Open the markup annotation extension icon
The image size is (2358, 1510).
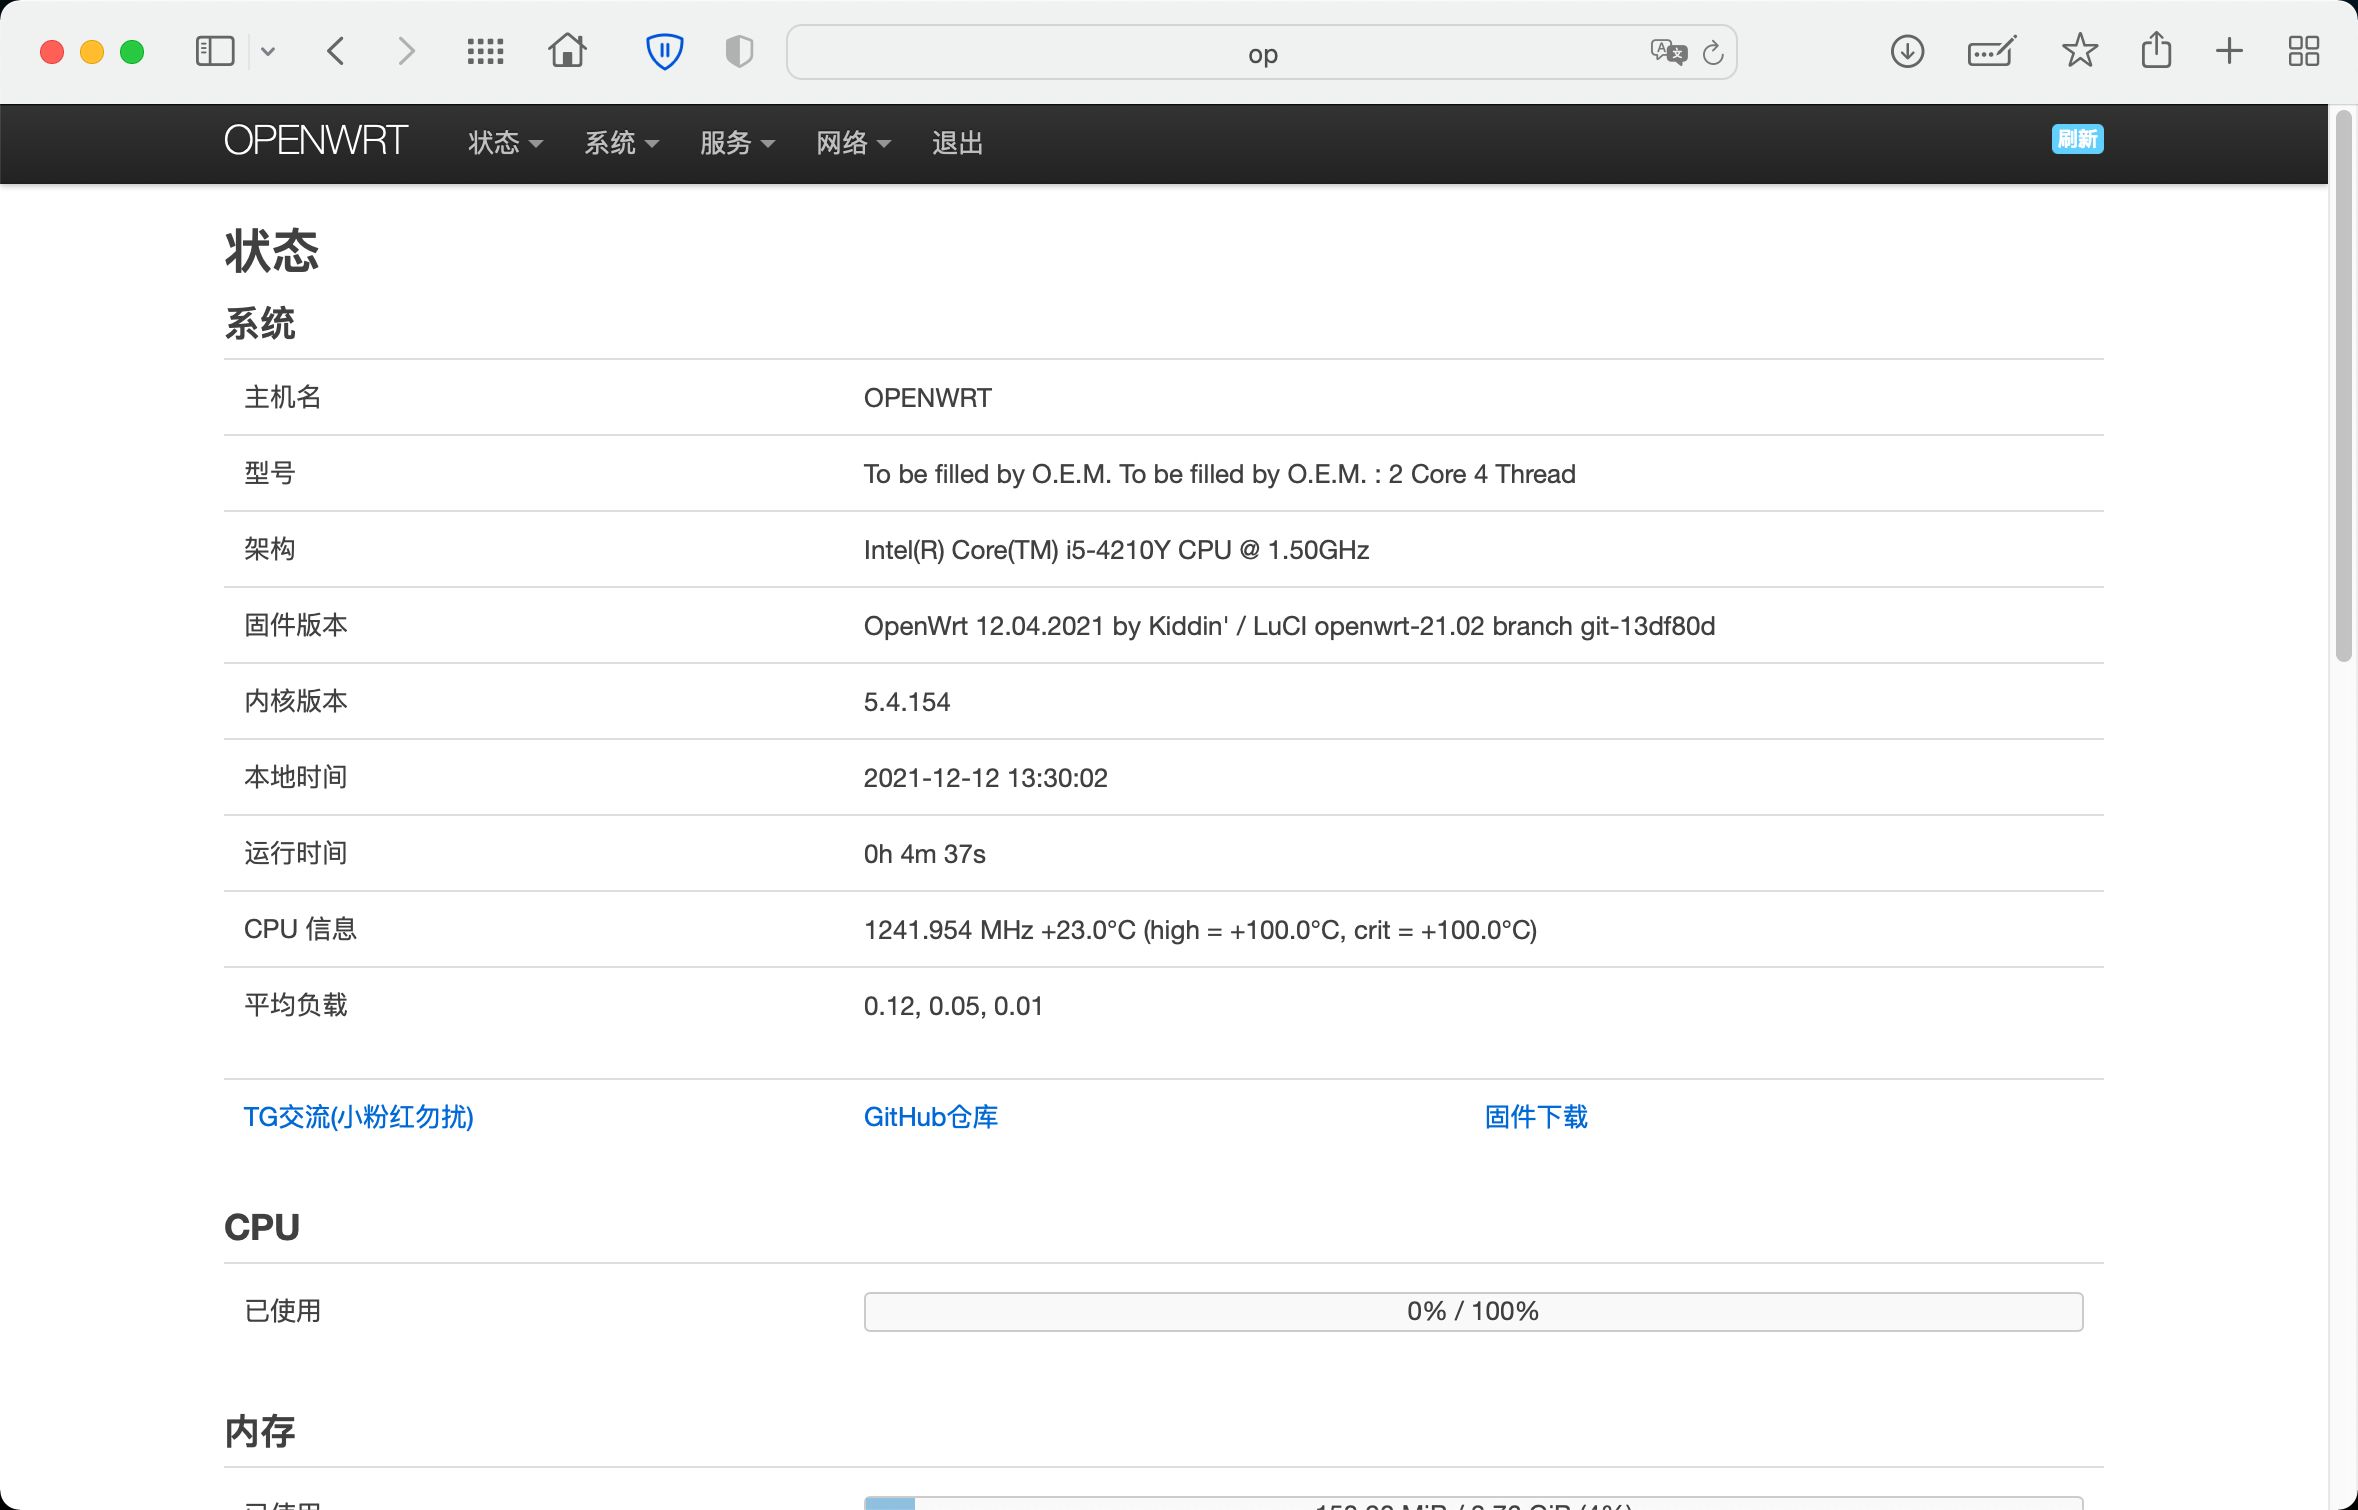(1991, 51)
